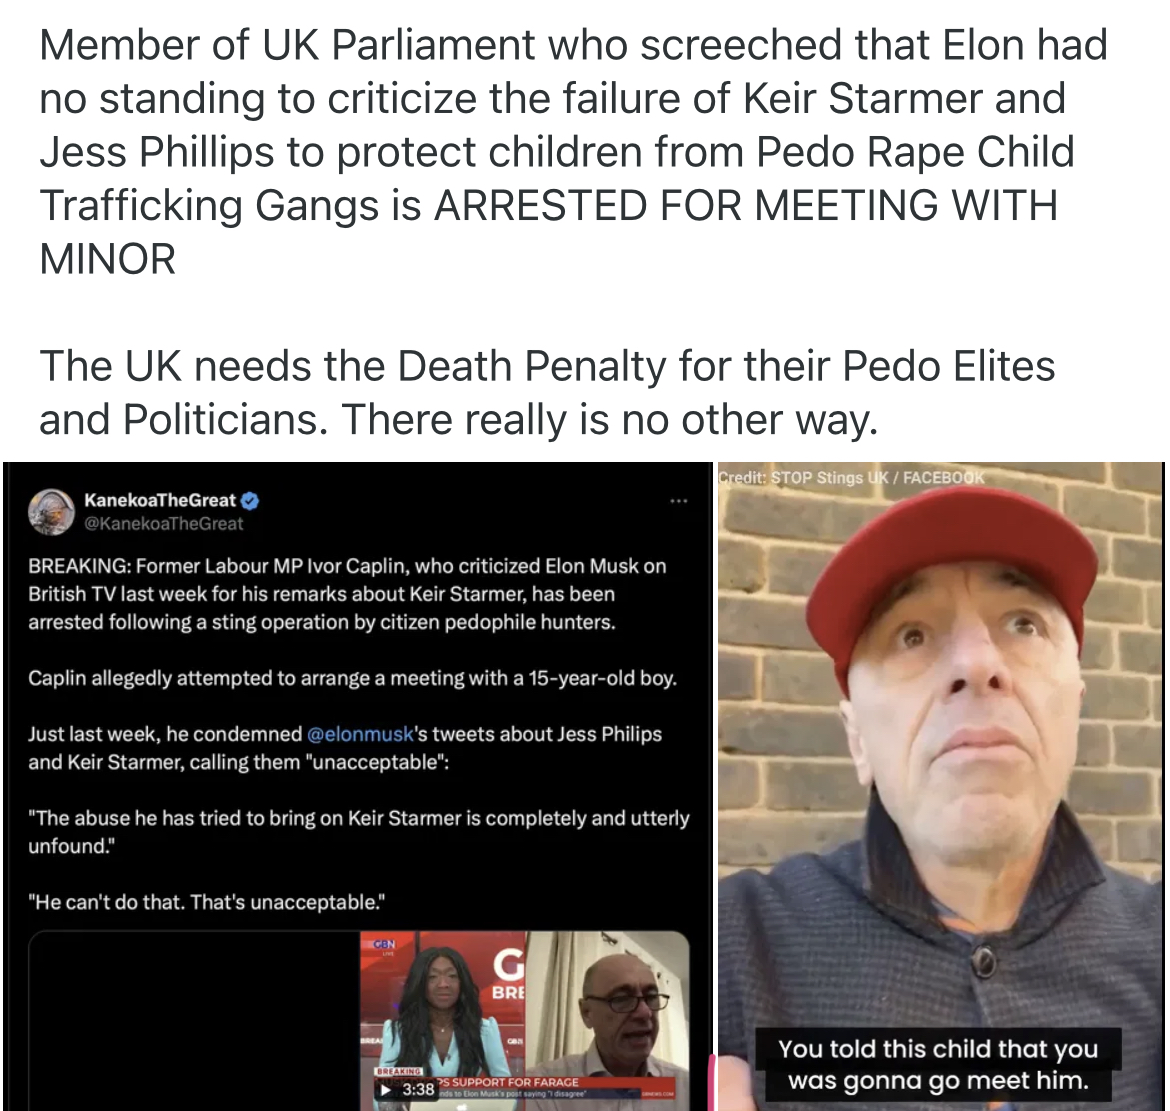Click the 'UK needs the Death Penalty' paragraph
Viewport: 1170px width, 1111px height.
pos(547,392)
